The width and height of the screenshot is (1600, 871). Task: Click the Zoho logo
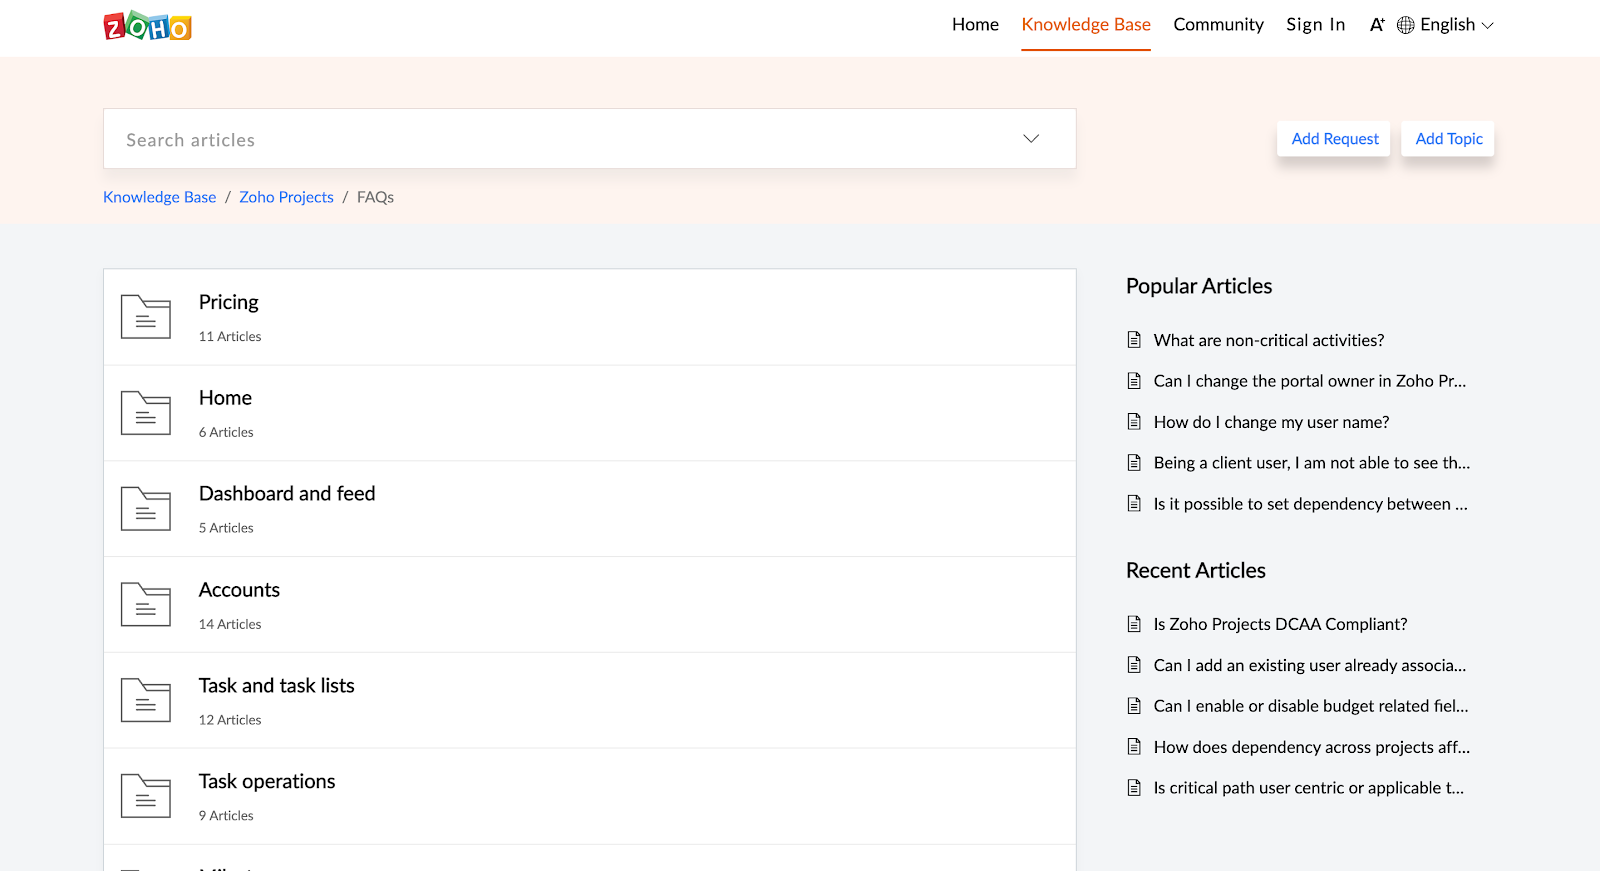pos(147,26)
